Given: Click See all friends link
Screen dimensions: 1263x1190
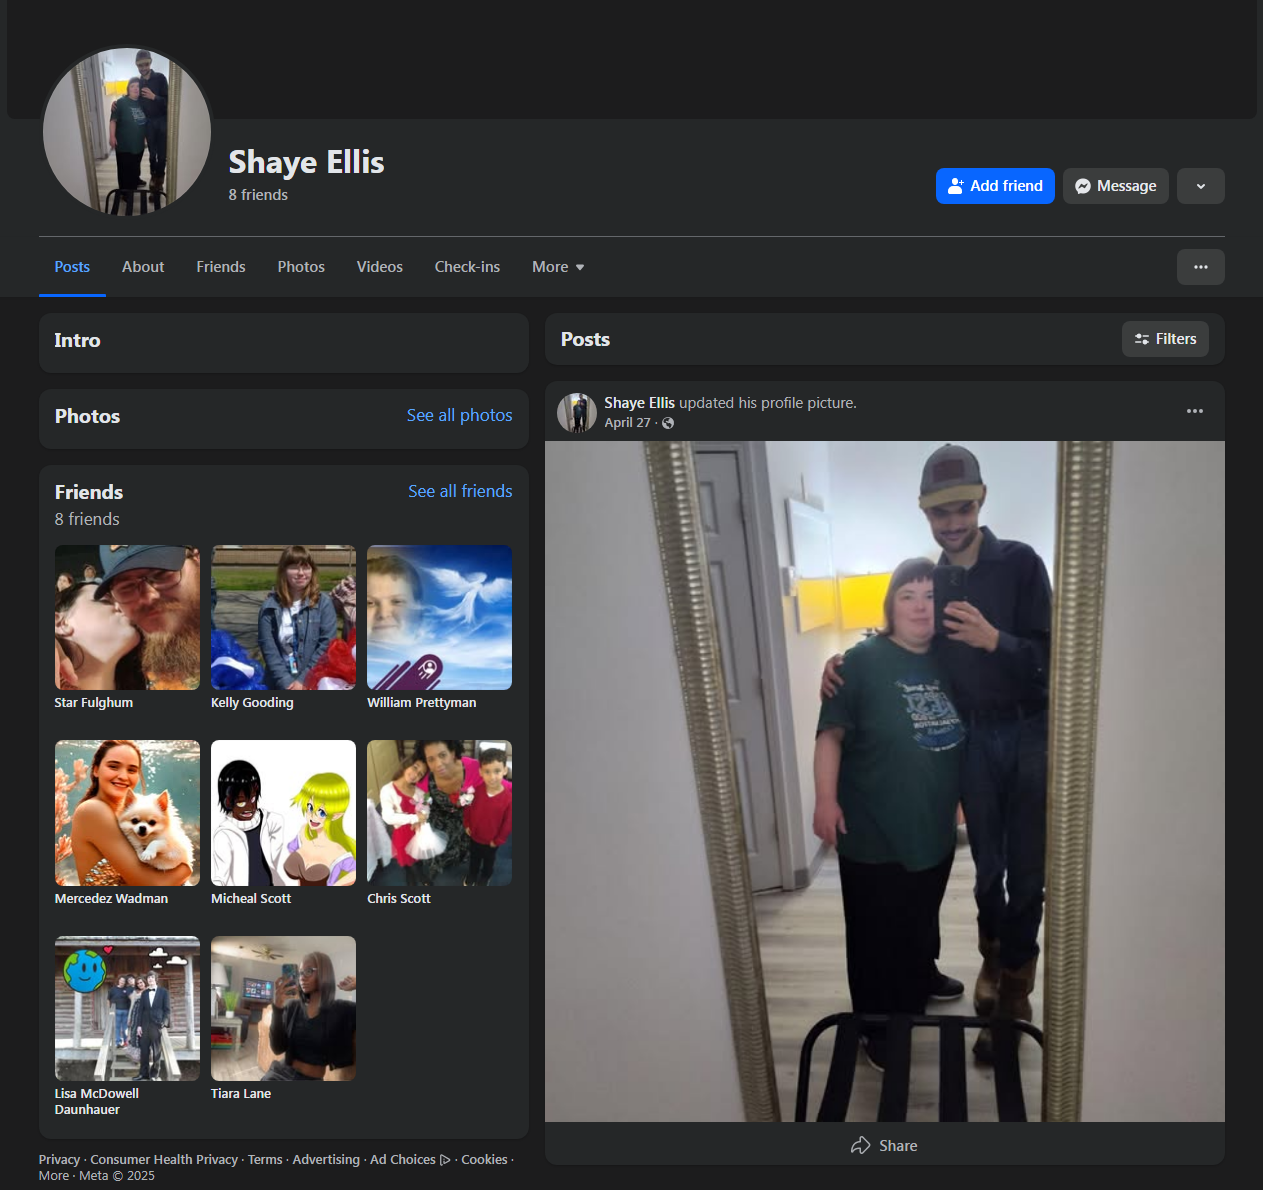Looking at the screenshot, I should pos(460,491).
